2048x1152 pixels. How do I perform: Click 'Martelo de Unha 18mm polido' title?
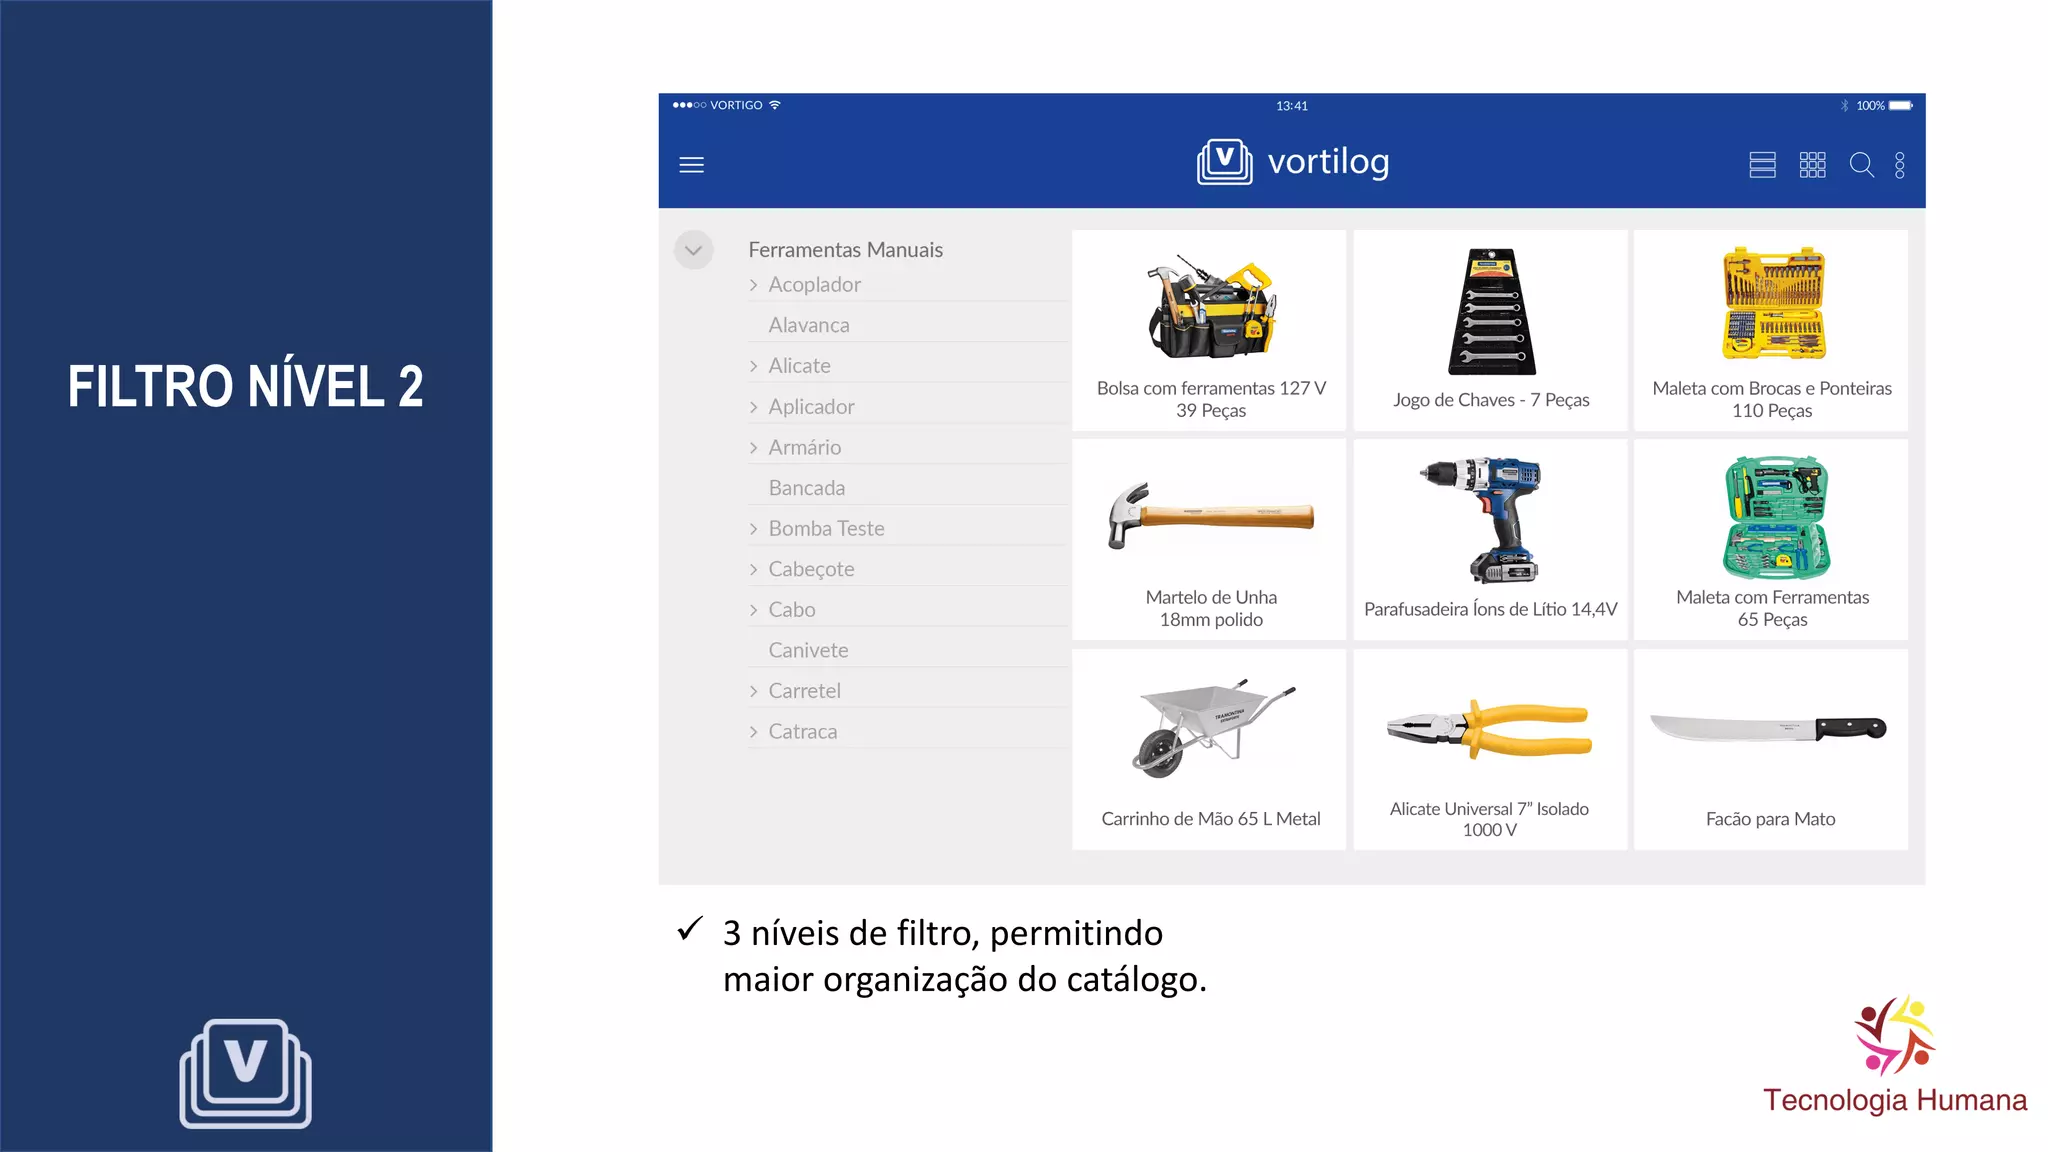(1211, 608)
